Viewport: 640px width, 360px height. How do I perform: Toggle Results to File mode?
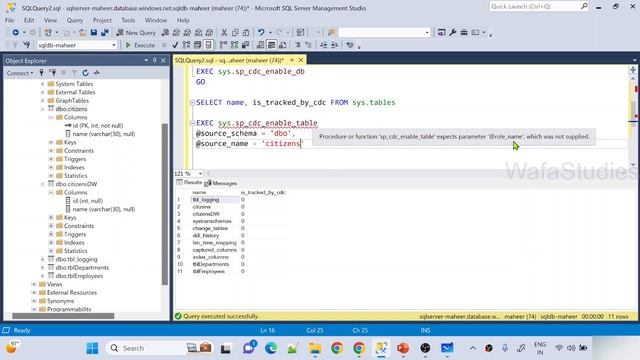click(x=282, y=45)
